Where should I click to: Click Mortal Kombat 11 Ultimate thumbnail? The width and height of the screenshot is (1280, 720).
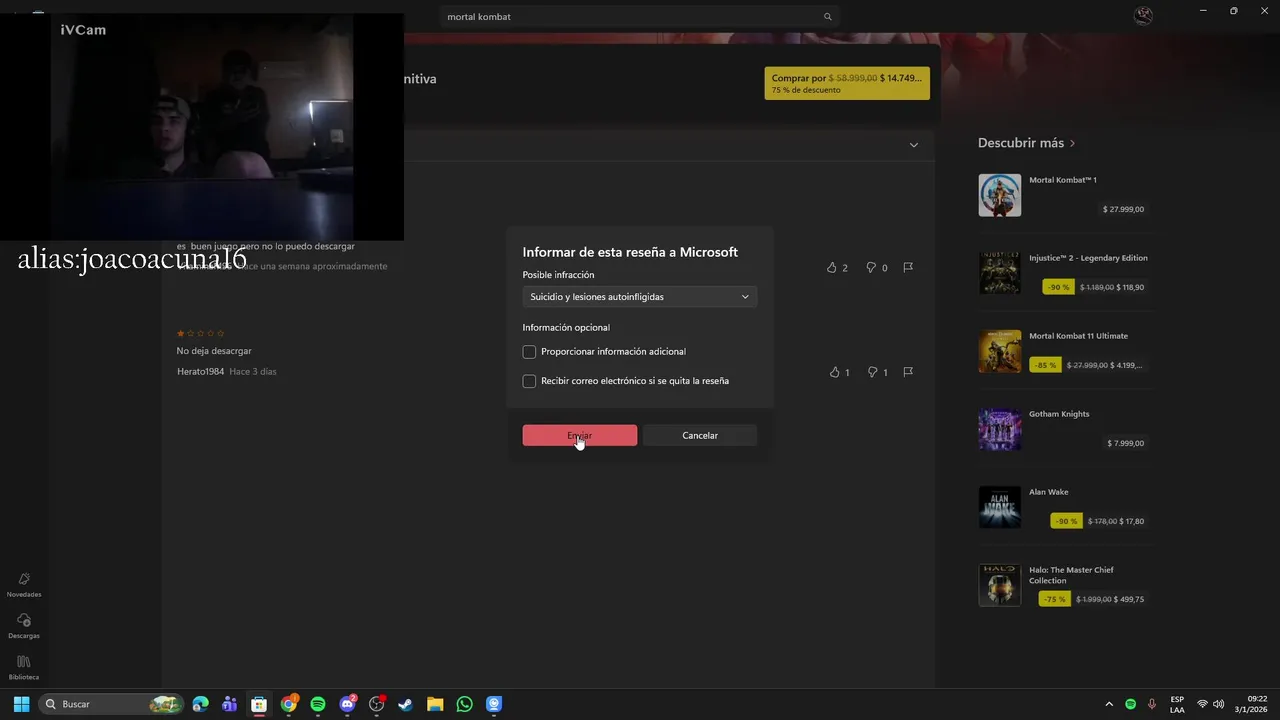(999, 351)
